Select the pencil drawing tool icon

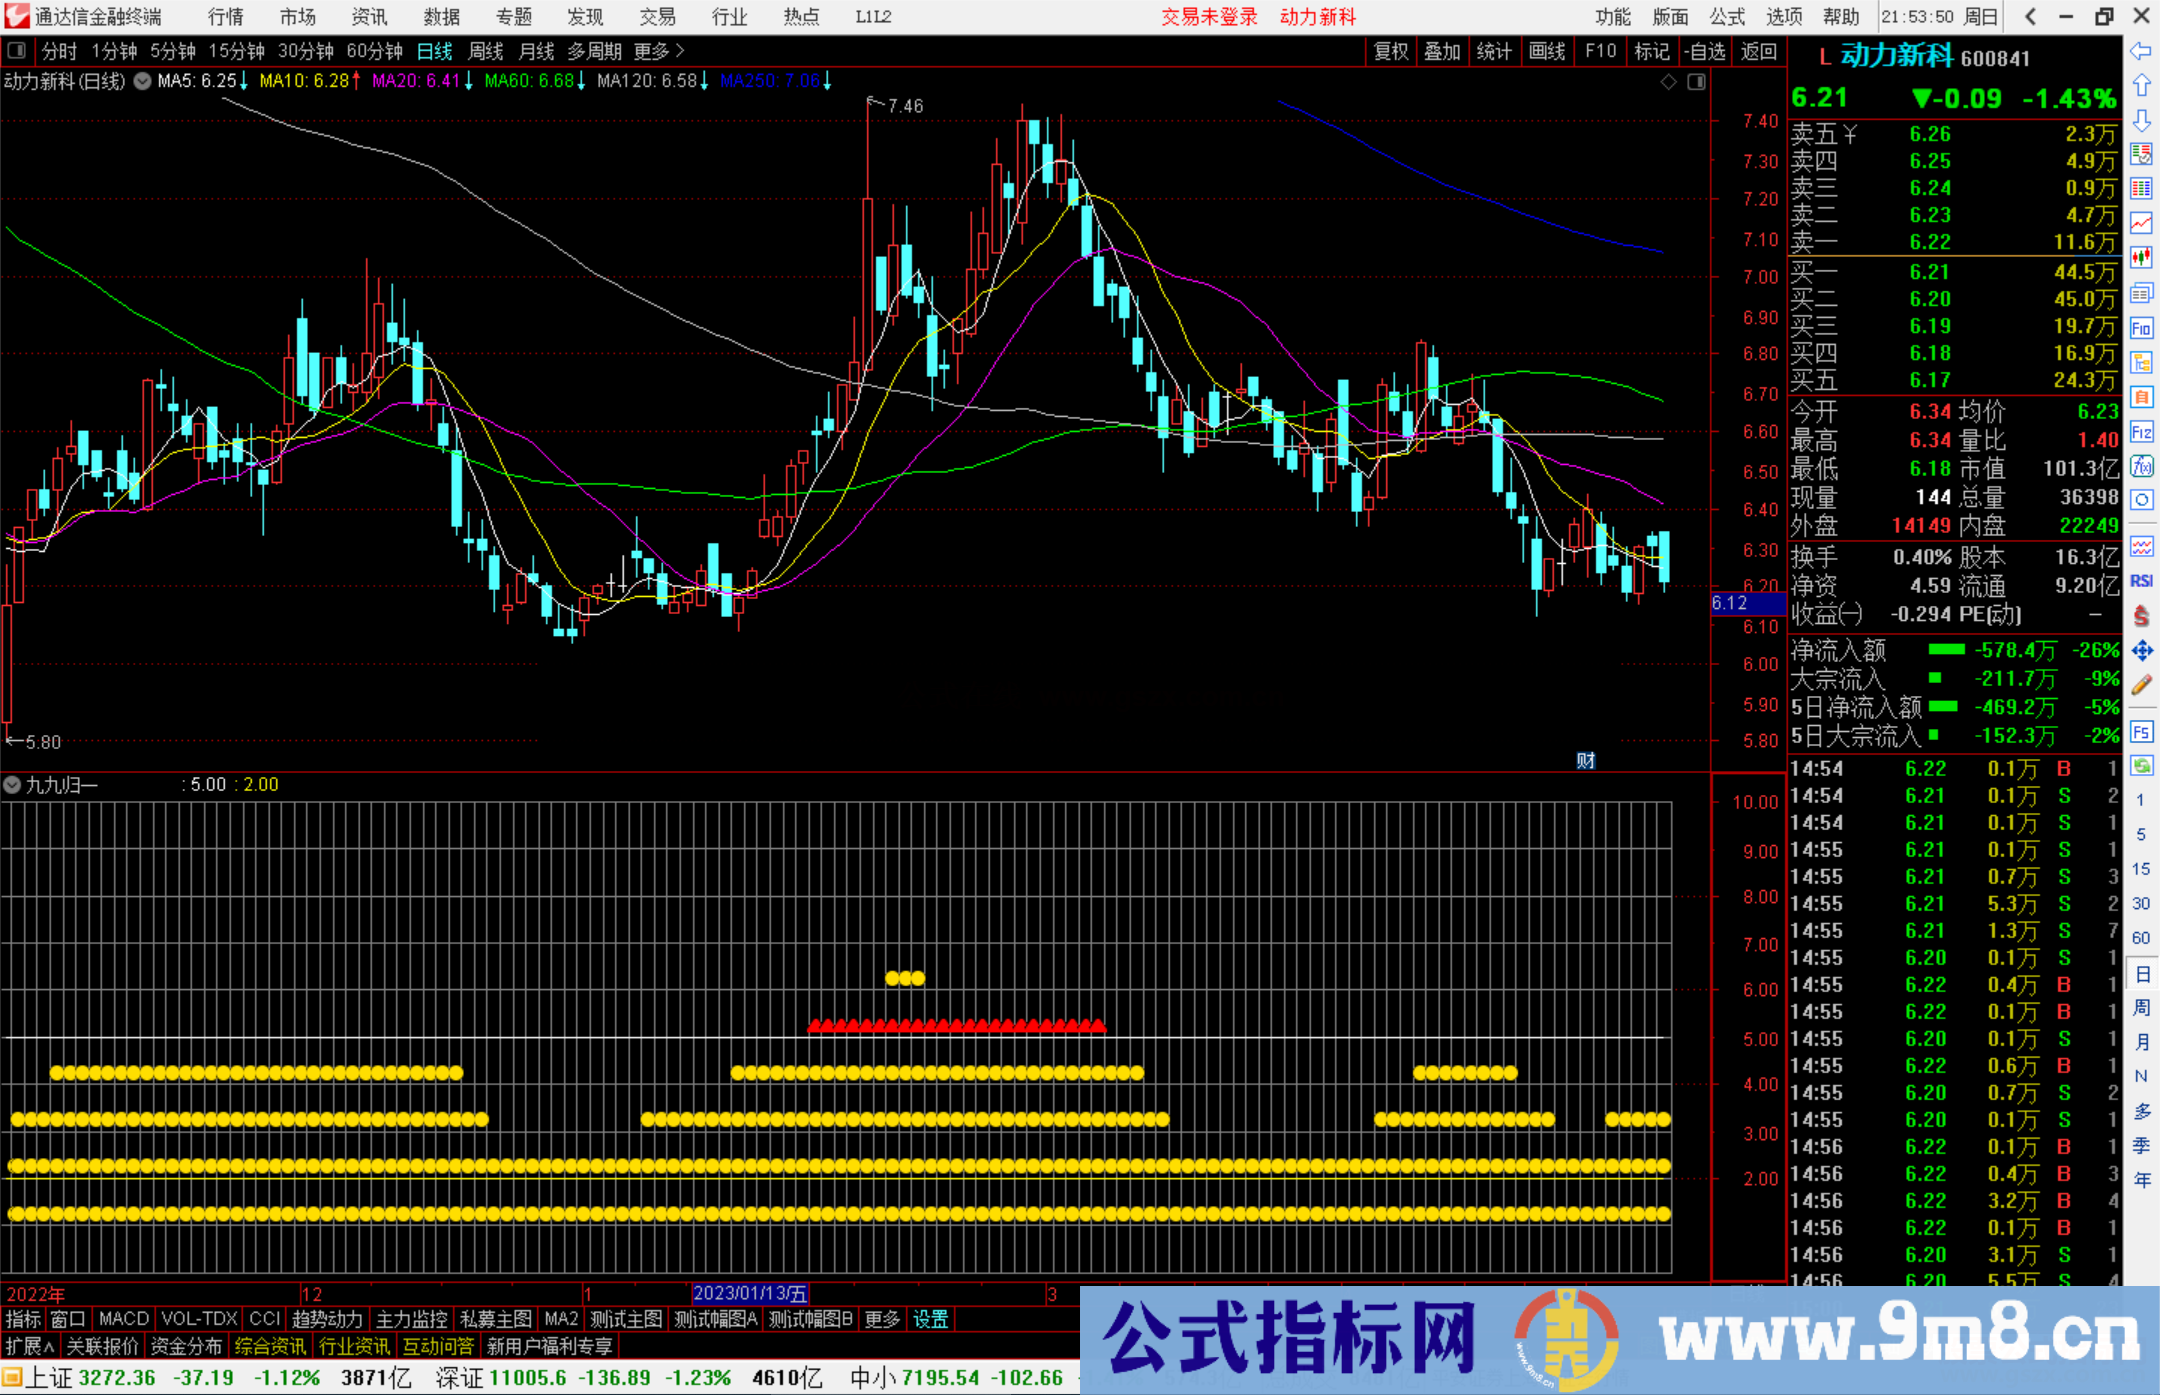coord(2142,685)
